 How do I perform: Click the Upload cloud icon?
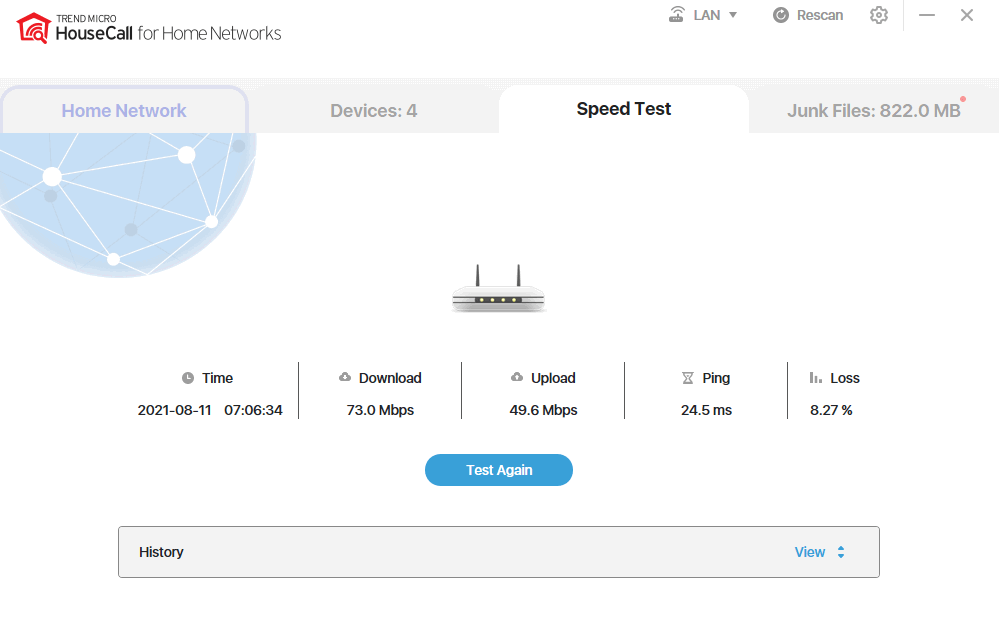517,378
